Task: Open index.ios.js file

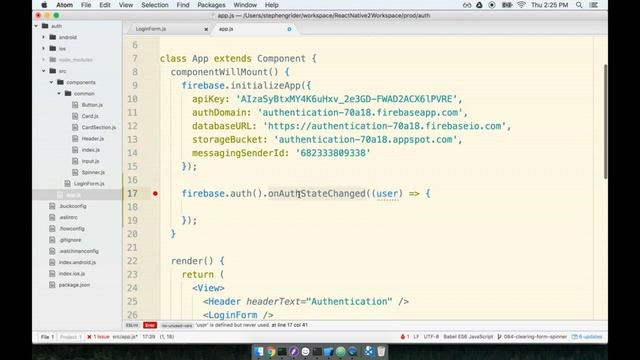Action: pyautogui.click(x=72, y=274)
